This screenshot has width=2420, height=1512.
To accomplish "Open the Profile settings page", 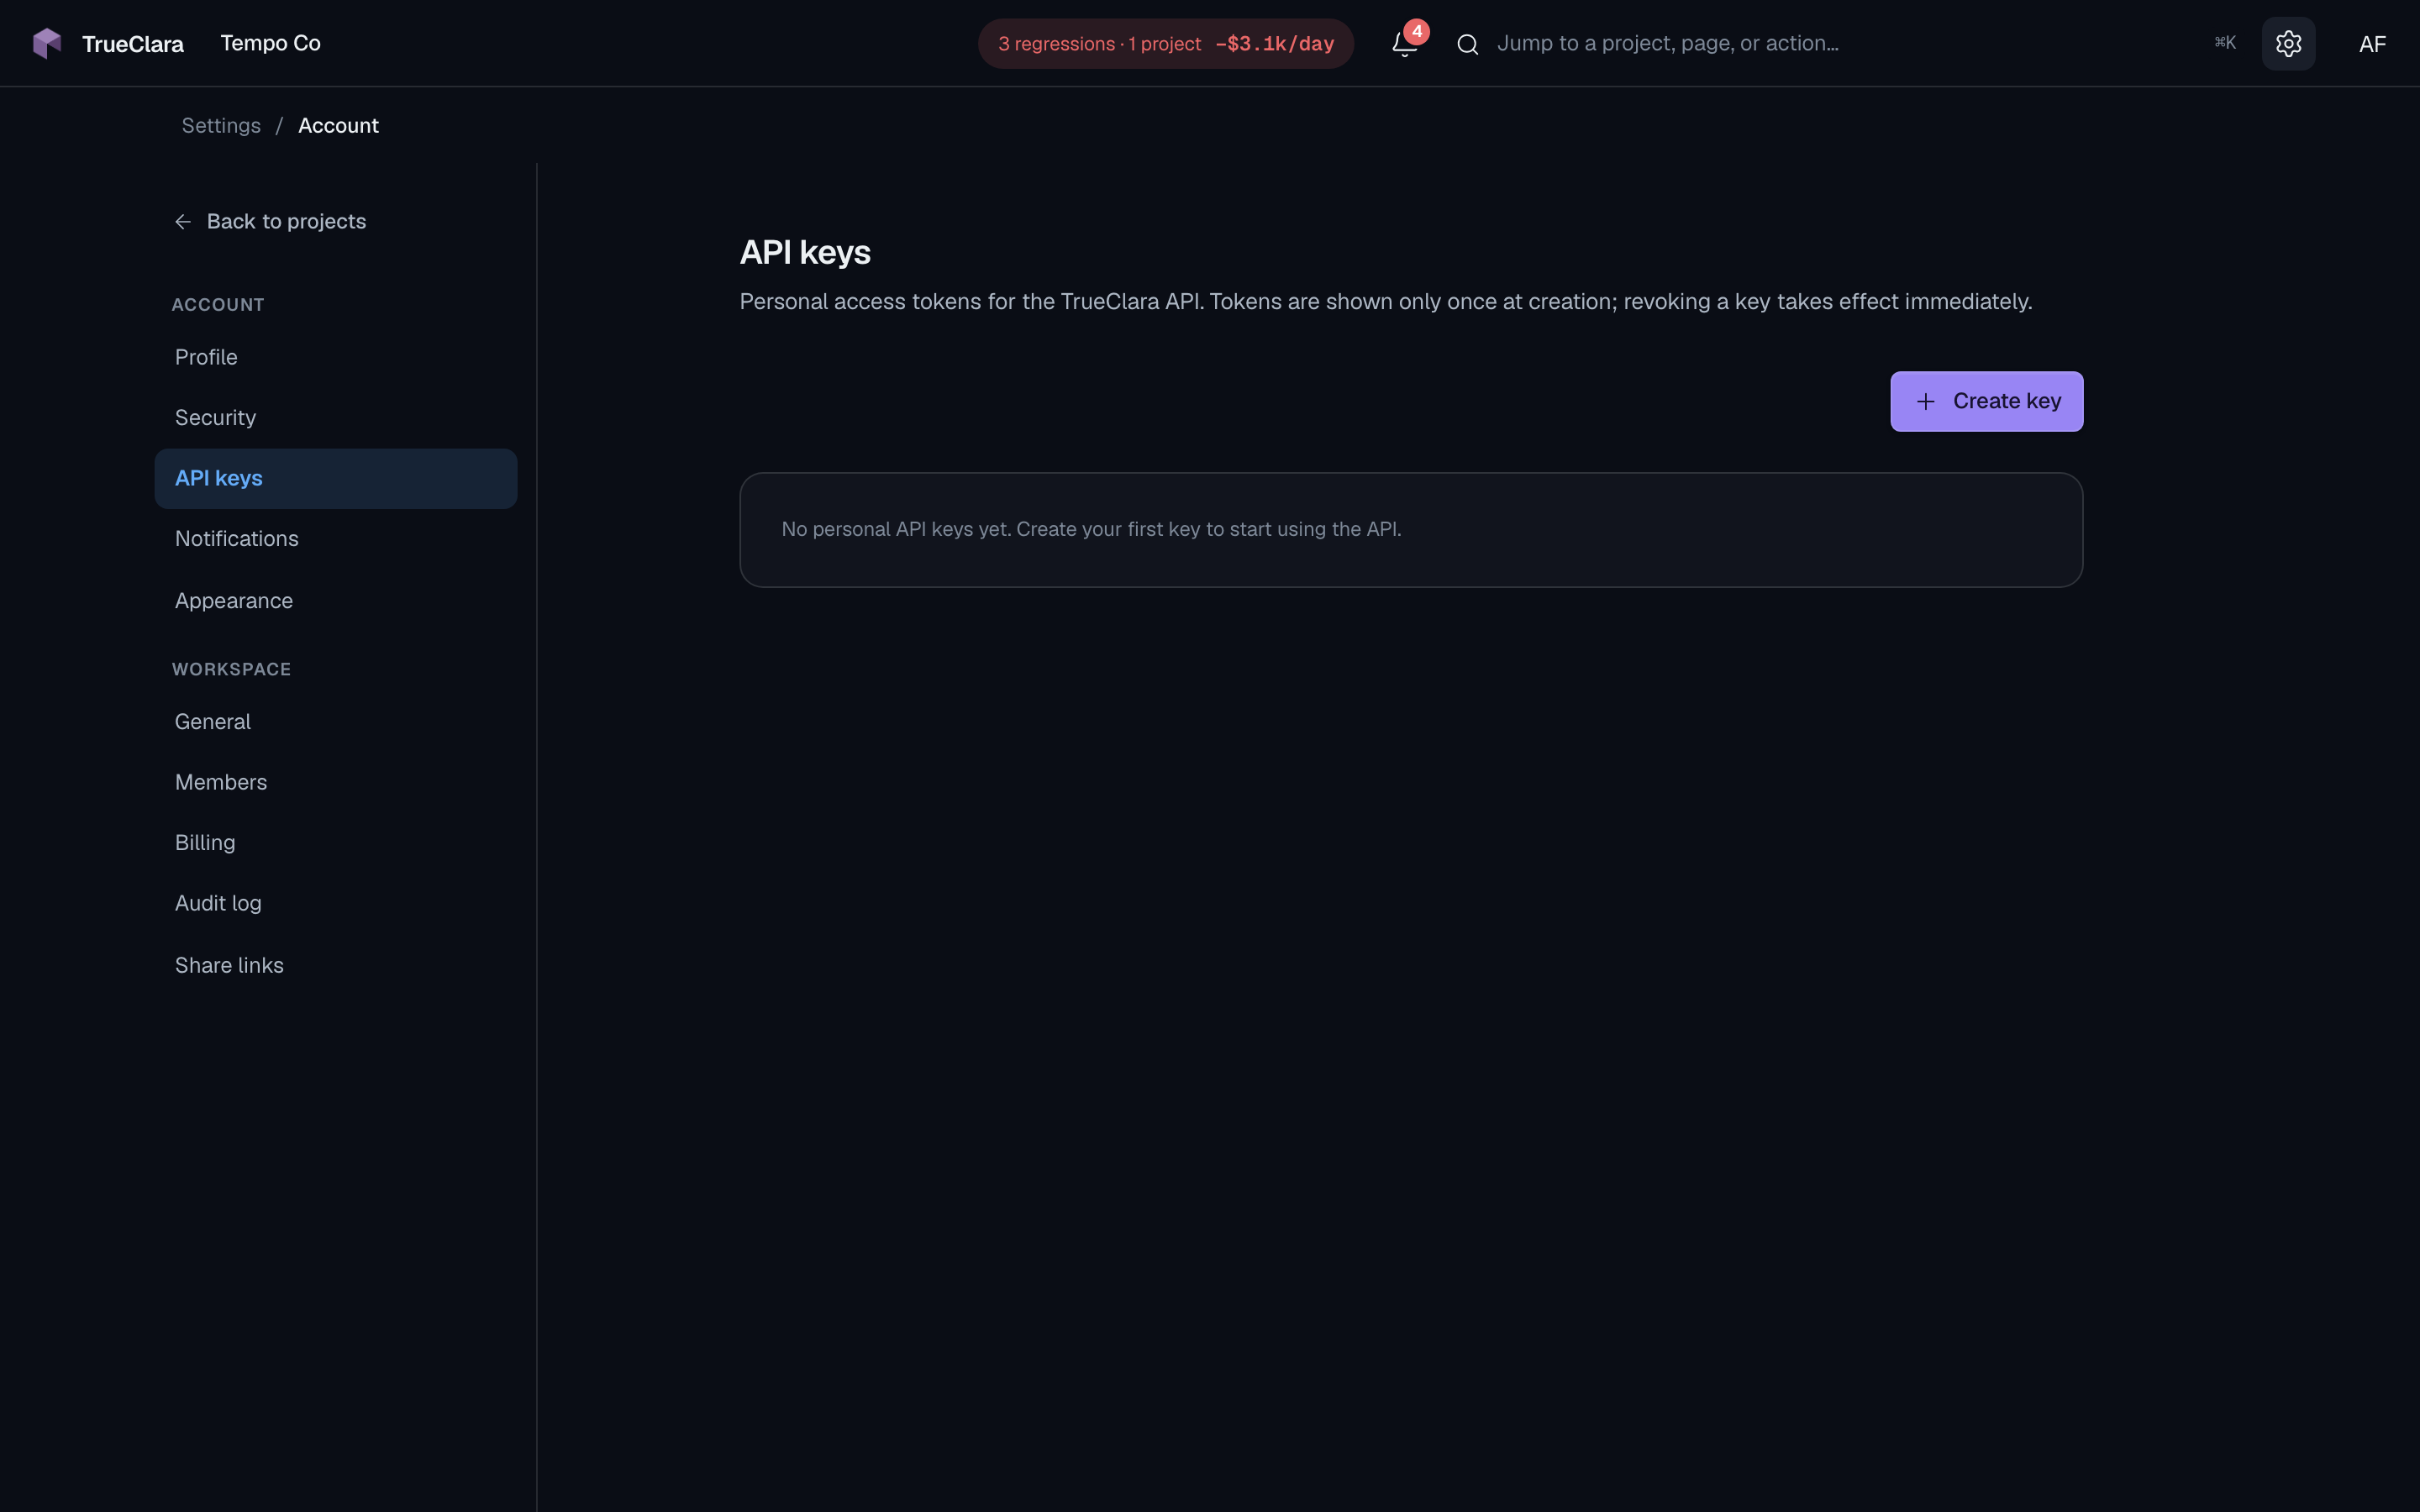I will (336, 357).
